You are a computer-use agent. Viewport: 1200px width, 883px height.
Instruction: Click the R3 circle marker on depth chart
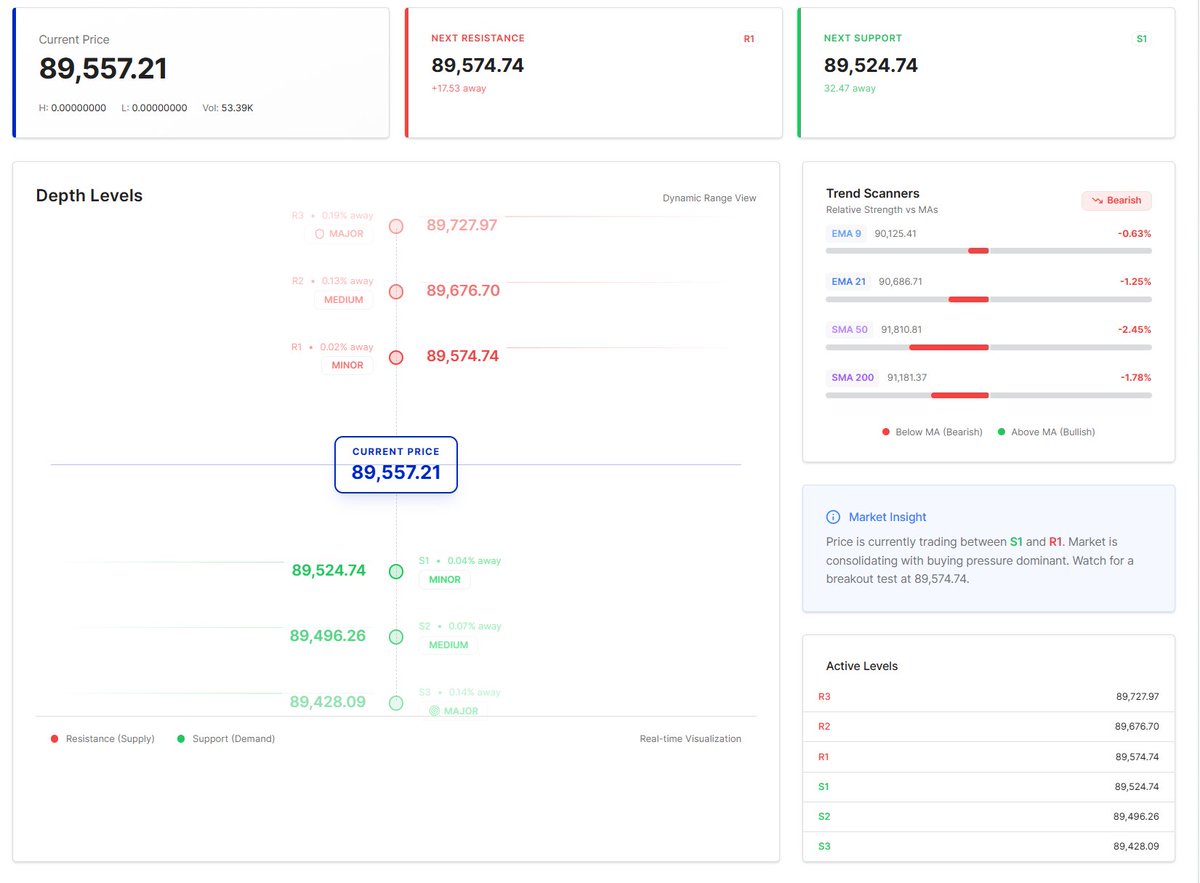tap(396, 226)
